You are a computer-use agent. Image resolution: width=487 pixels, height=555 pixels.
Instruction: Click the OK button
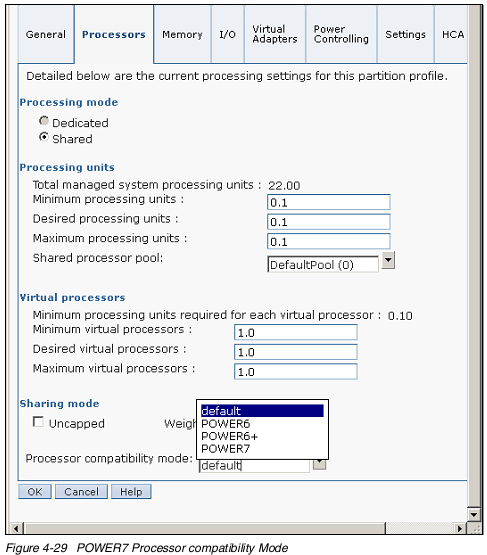35,492
